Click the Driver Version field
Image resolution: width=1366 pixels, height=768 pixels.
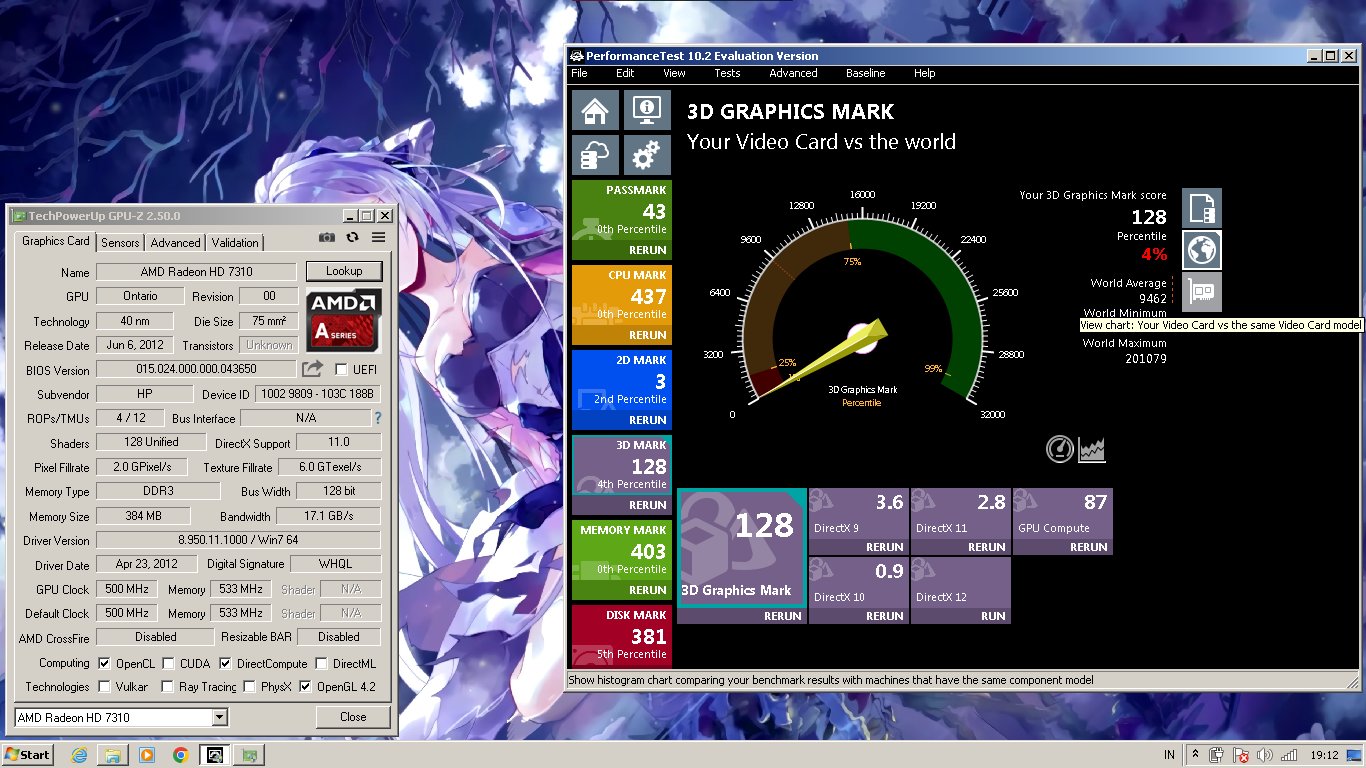click(238, 540)
